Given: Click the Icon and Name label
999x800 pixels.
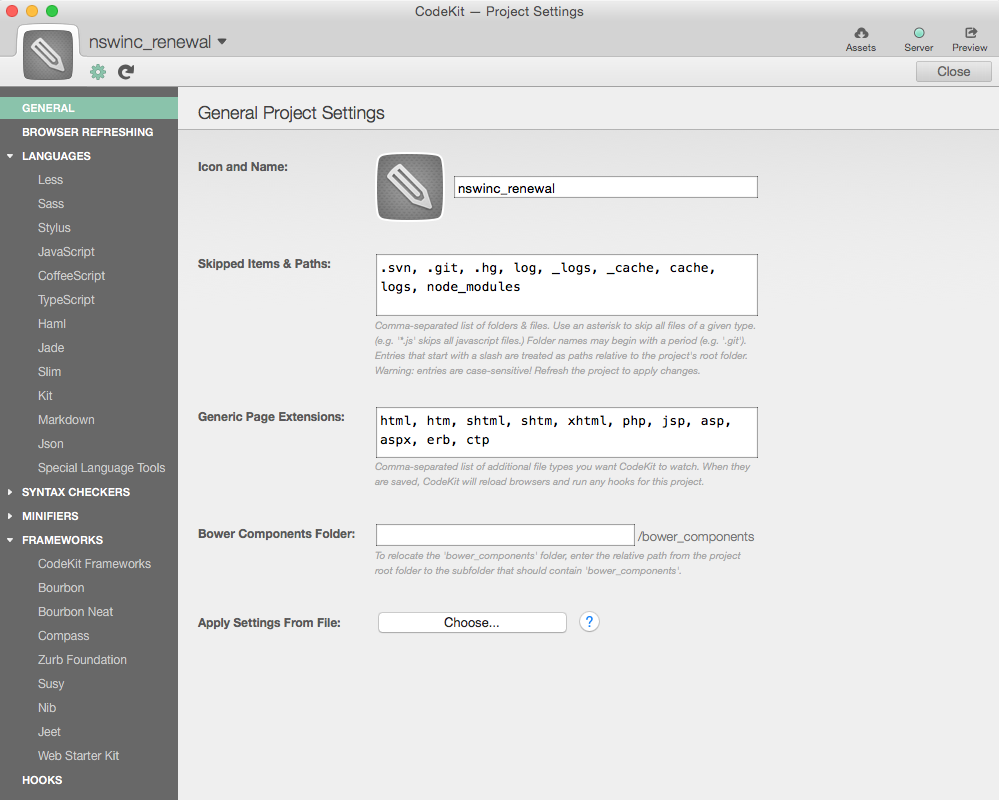Looking at the screenshot, I should pos(243,167).
